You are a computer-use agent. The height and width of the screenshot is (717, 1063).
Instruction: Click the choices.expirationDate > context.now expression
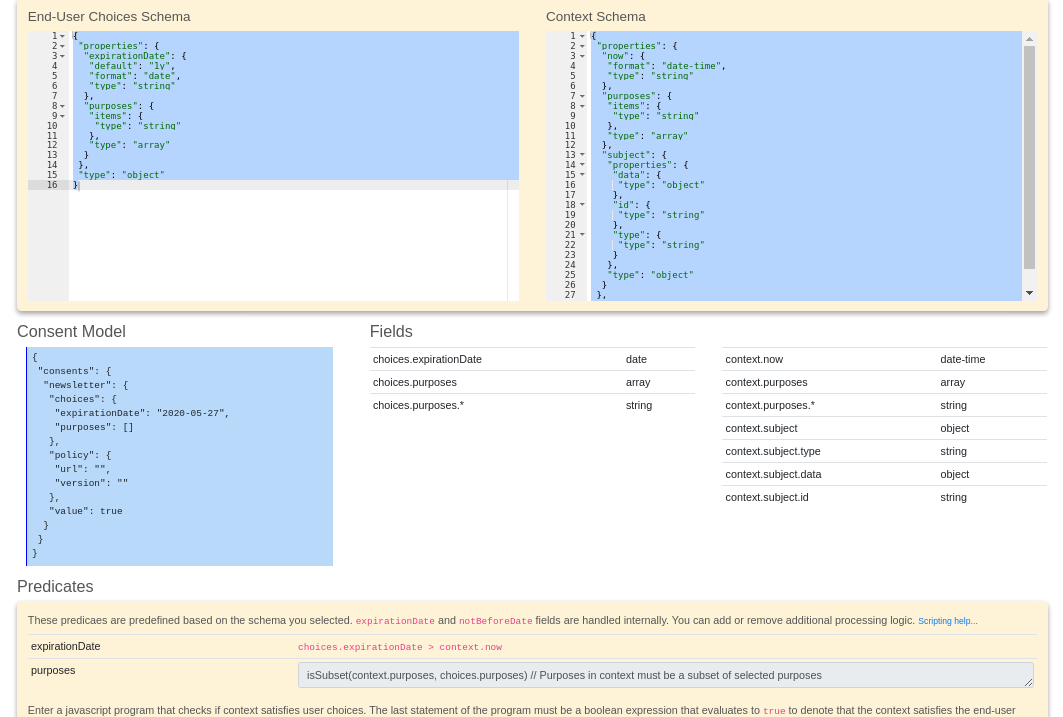coord(400,647)
